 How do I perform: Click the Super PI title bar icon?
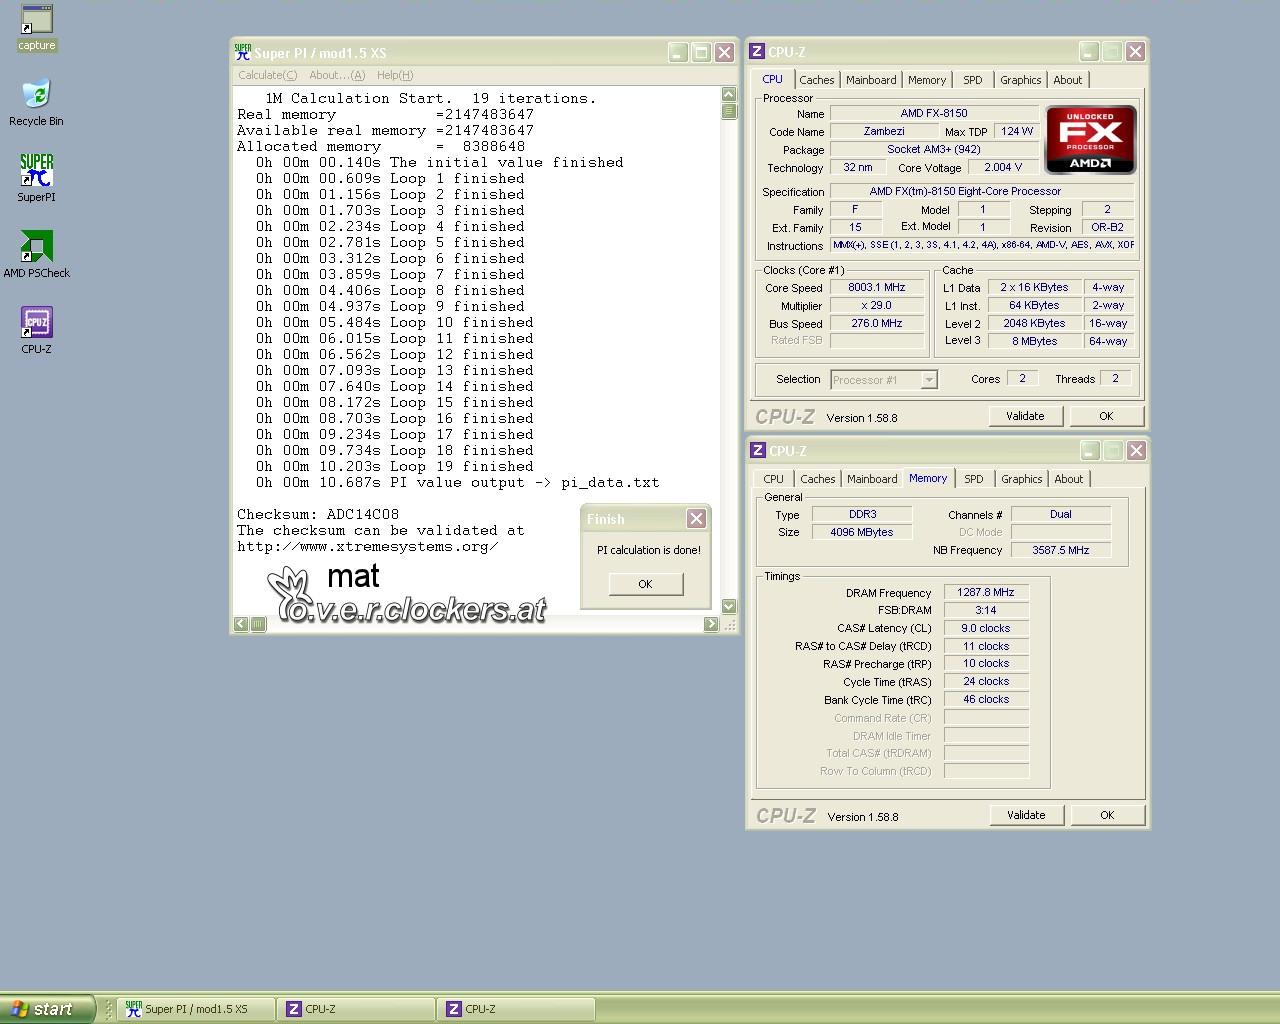[x=242, y=52]
